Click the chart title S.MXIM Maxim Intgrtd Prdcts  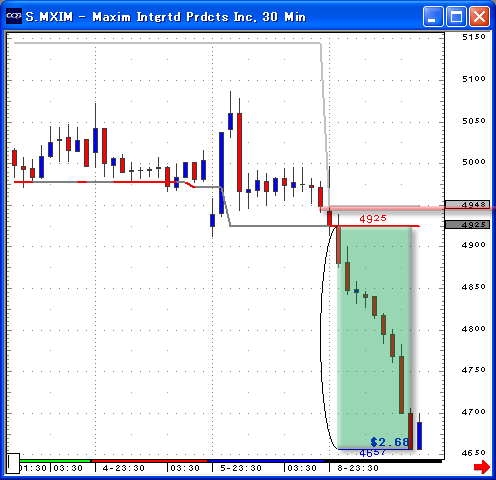(x=166, y=17)
